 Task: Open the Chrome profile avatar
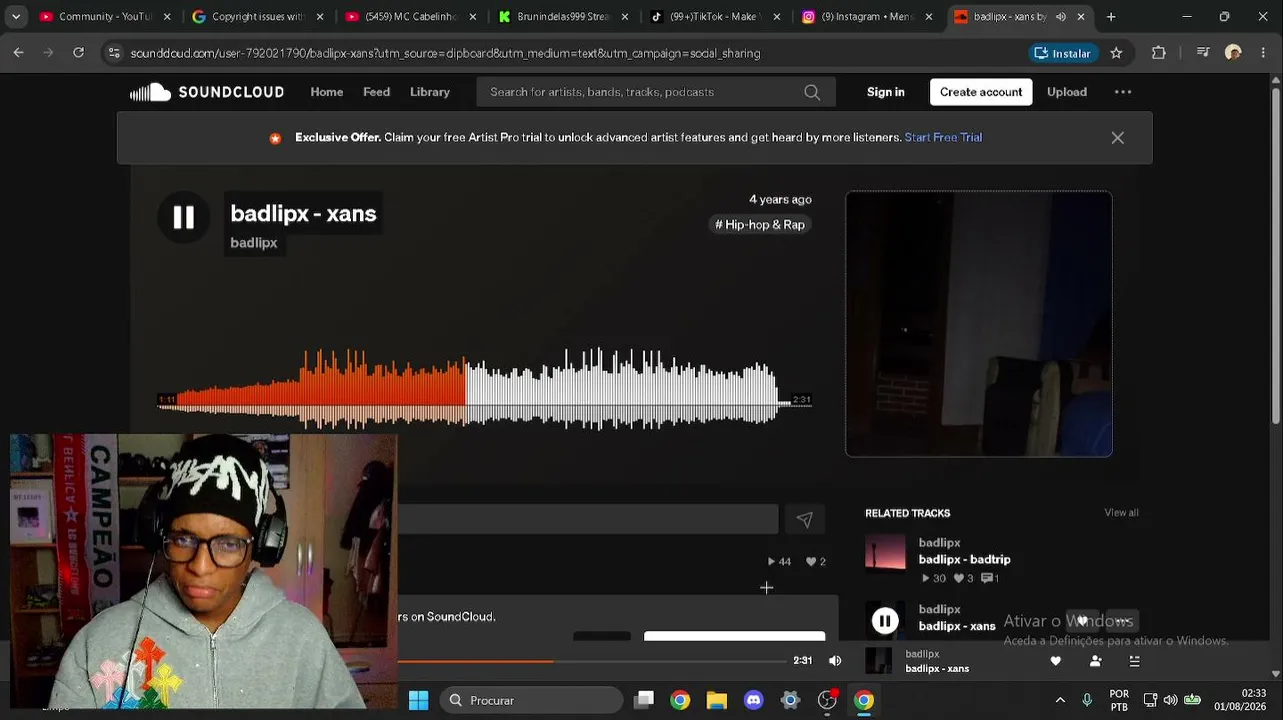1233,53
